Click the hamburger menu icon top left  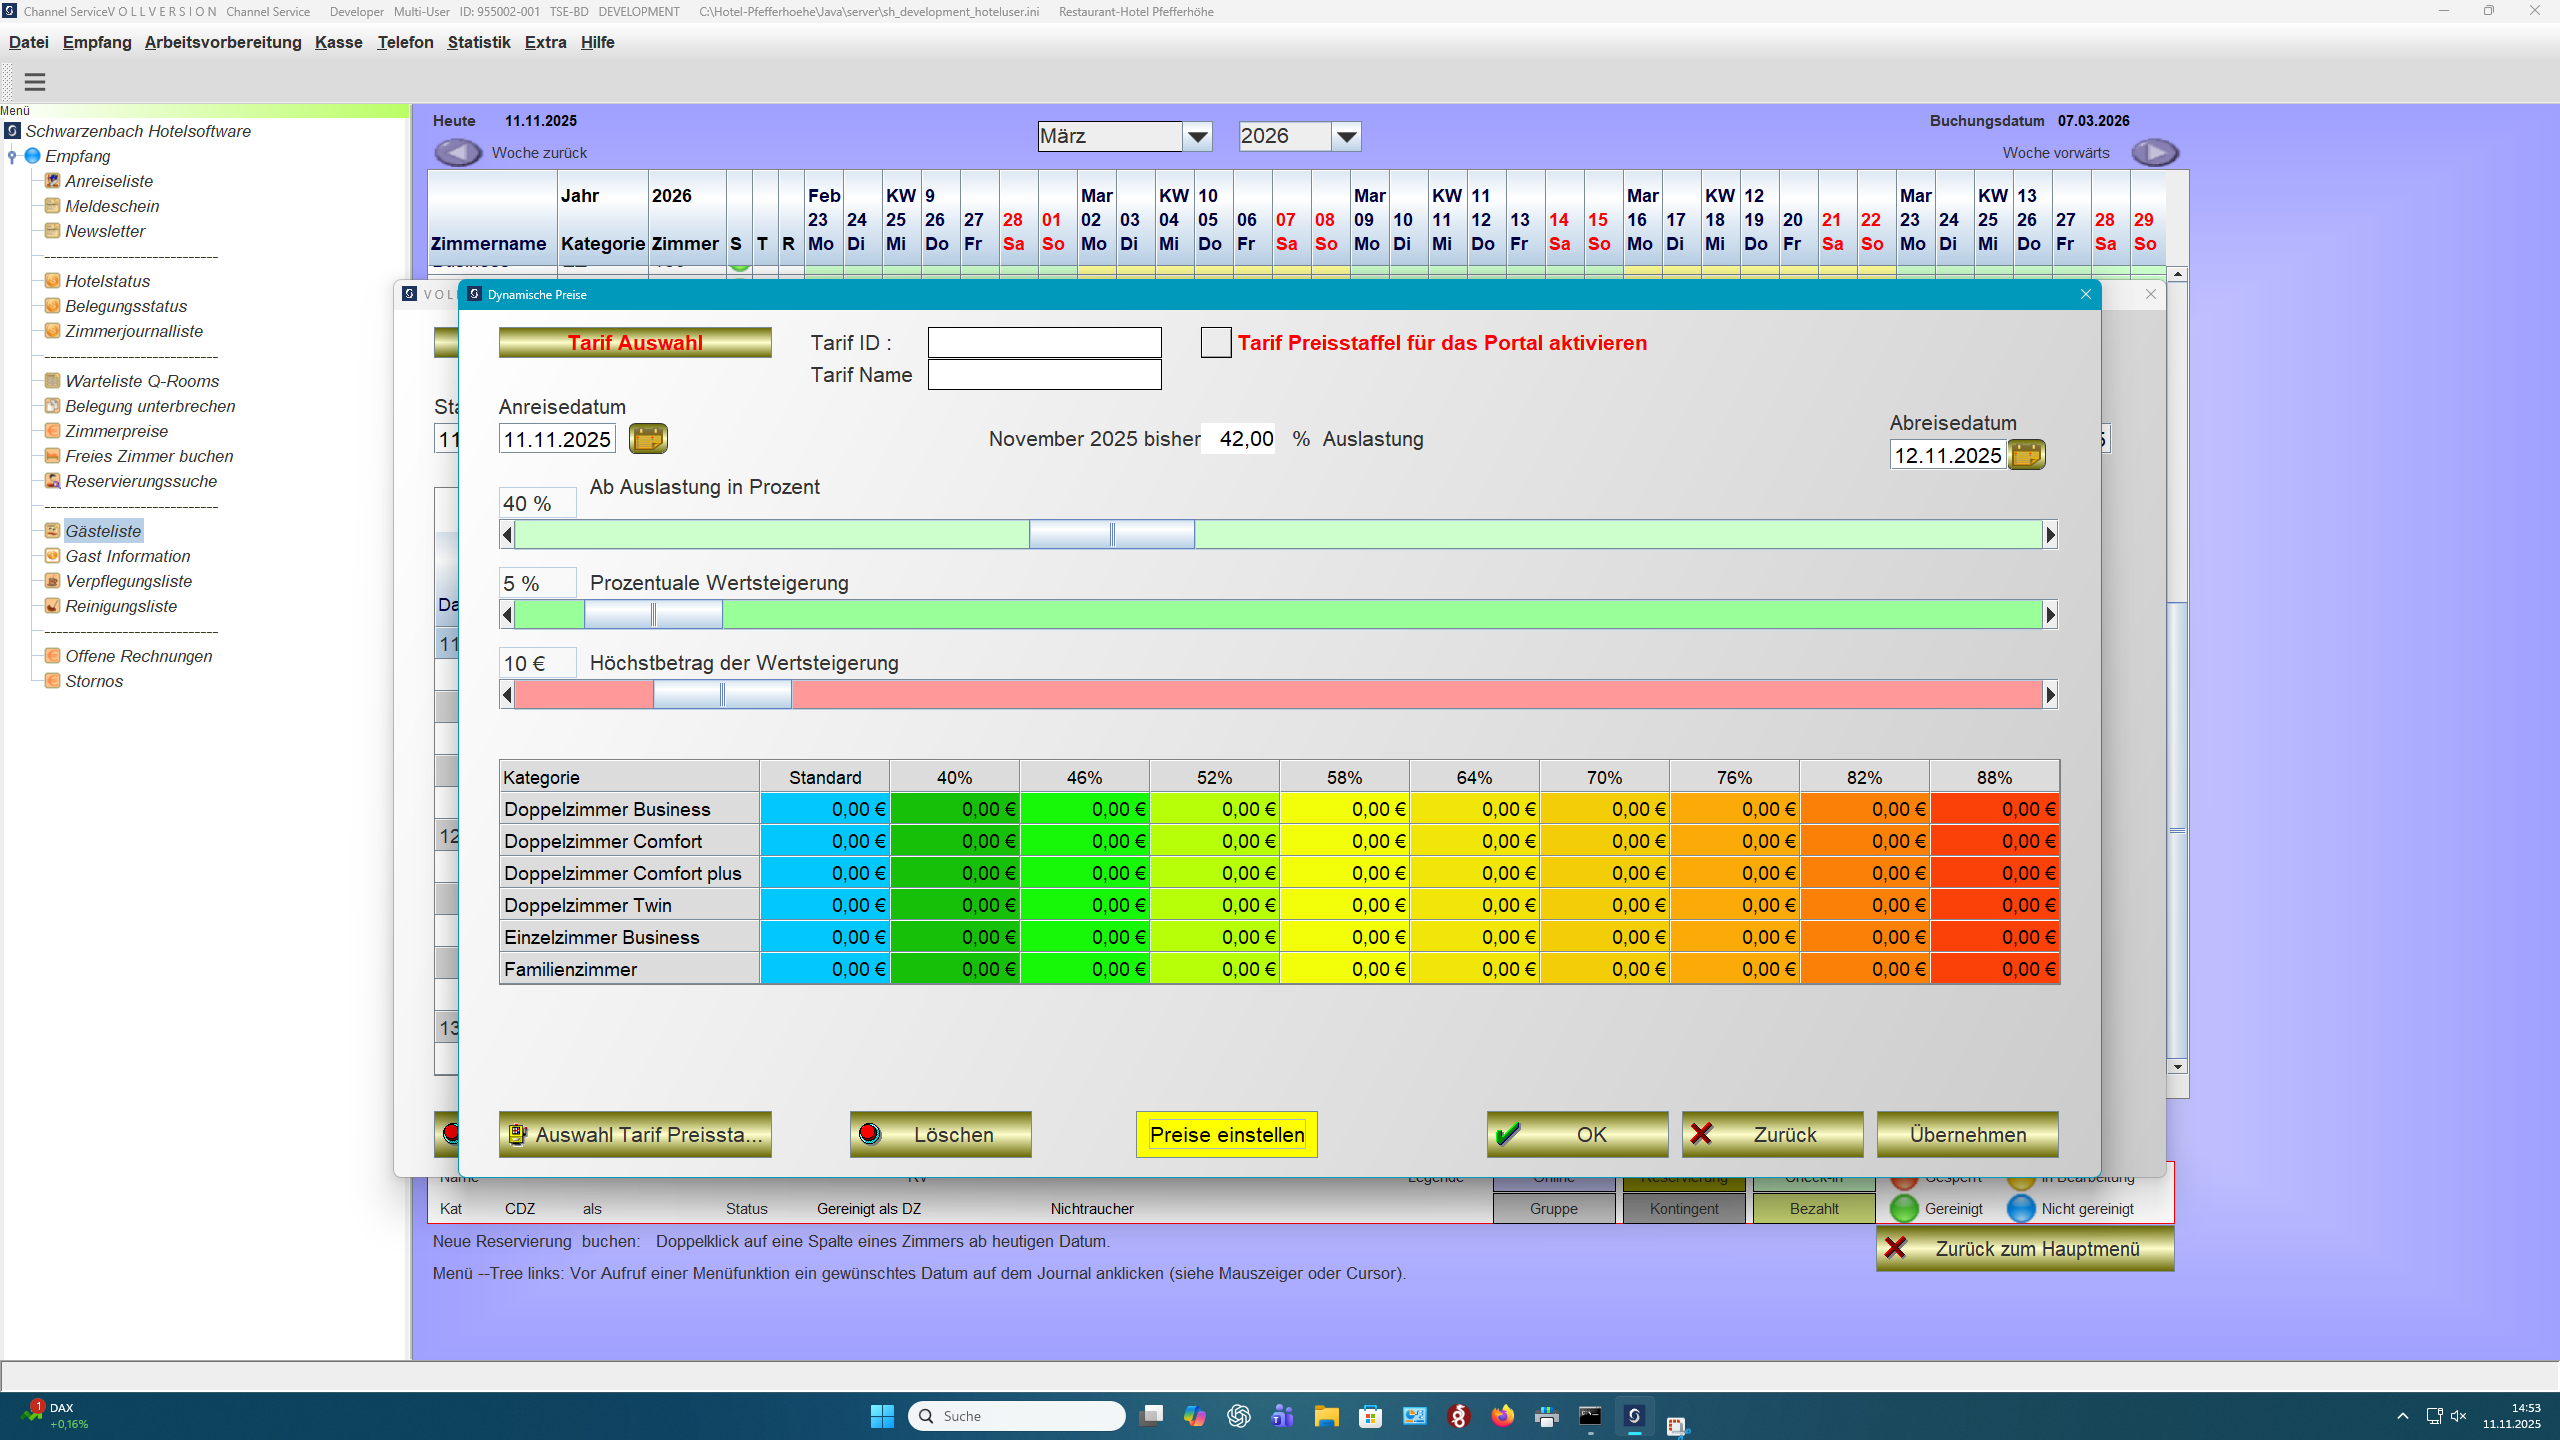(35, 82)
